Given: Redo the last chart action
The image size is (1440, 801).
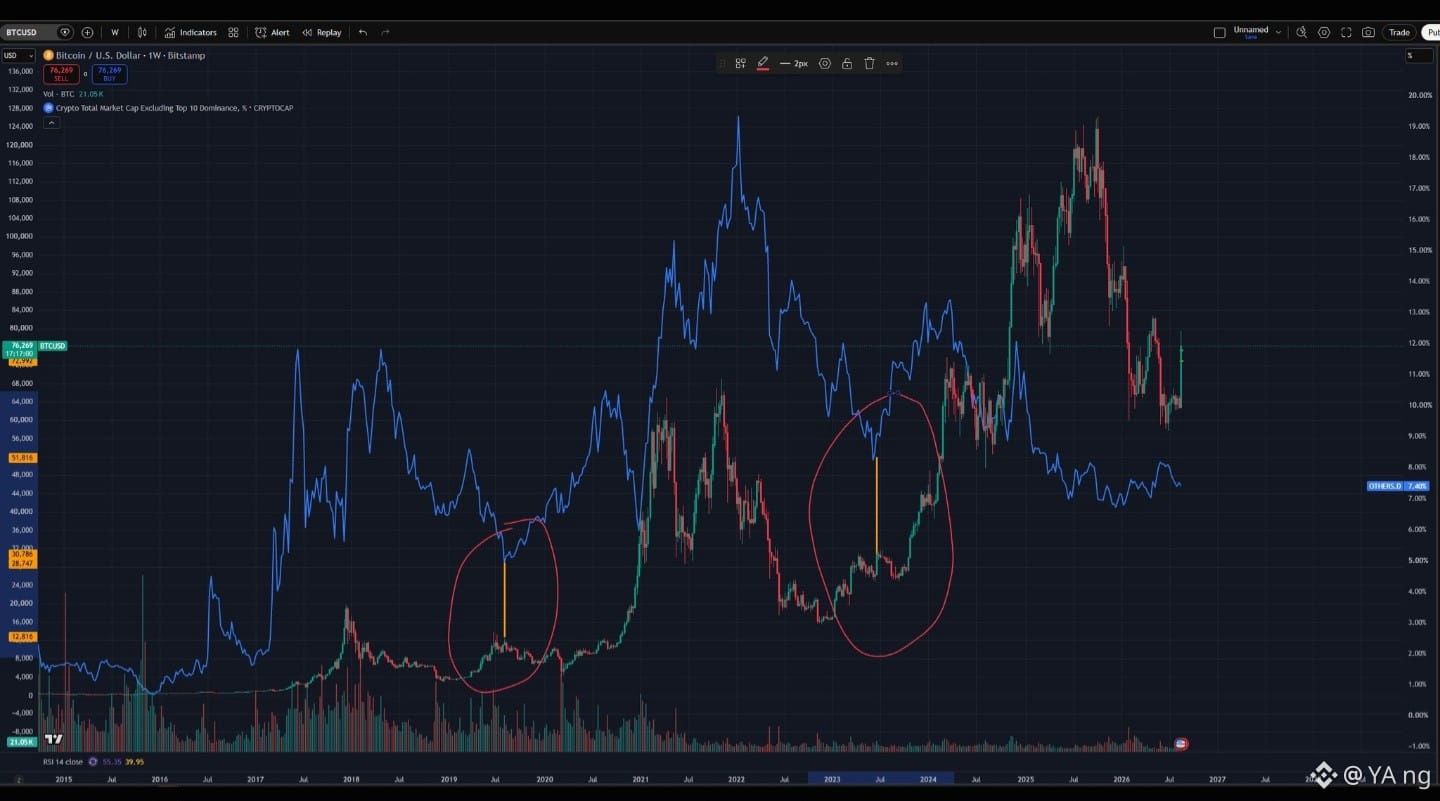Looking at the screenshot, I should click(x=385, y=33).
